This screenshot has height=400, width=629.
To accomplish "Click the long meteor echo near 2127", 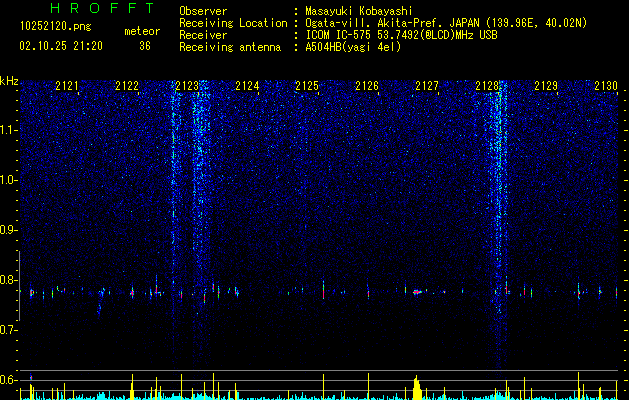I will (418, 292).
